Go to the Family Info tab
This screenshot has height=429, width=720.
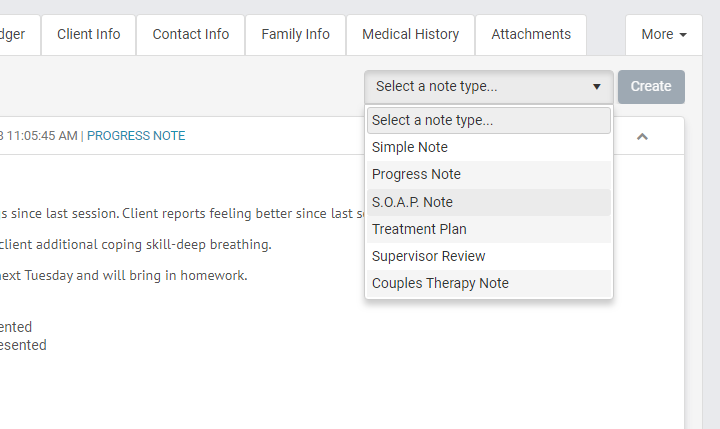coord(295,35)
